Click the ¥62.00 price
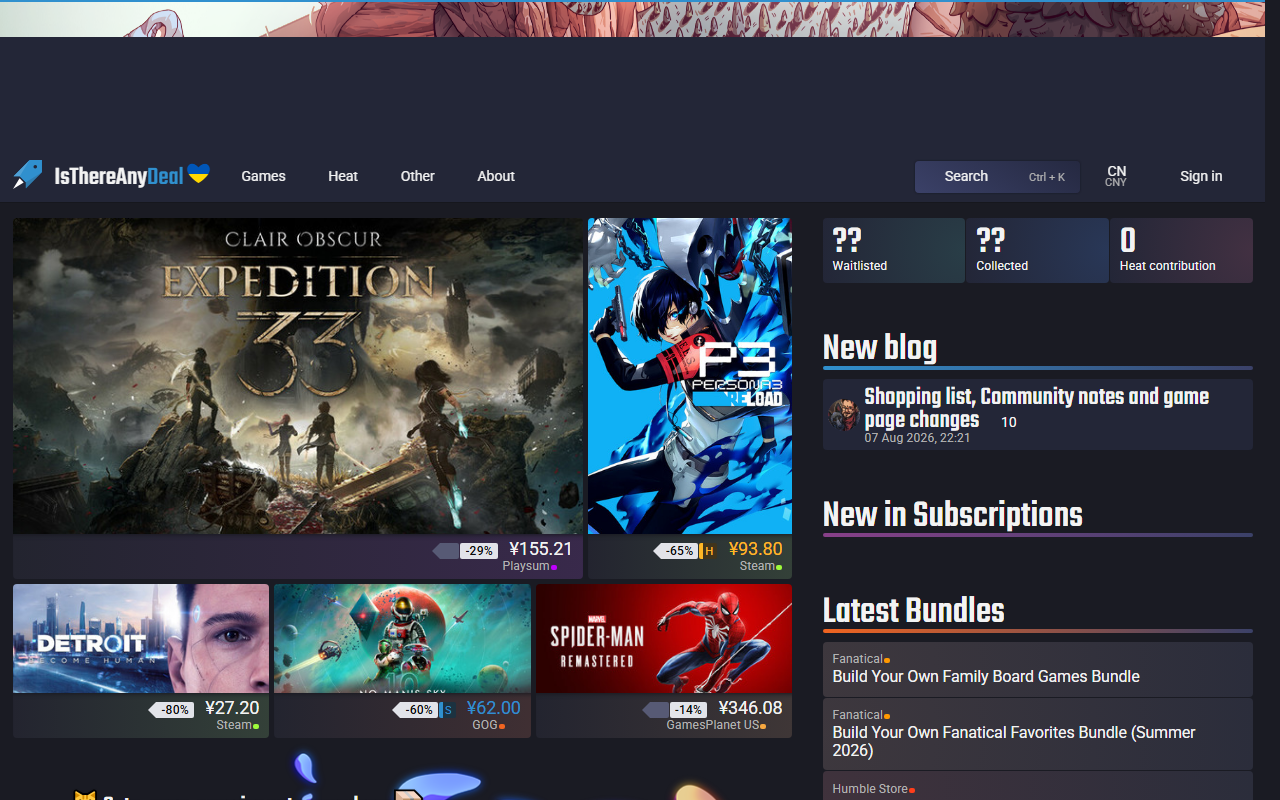The height and width of the screenshot is (800, 1280). point(493,708)
